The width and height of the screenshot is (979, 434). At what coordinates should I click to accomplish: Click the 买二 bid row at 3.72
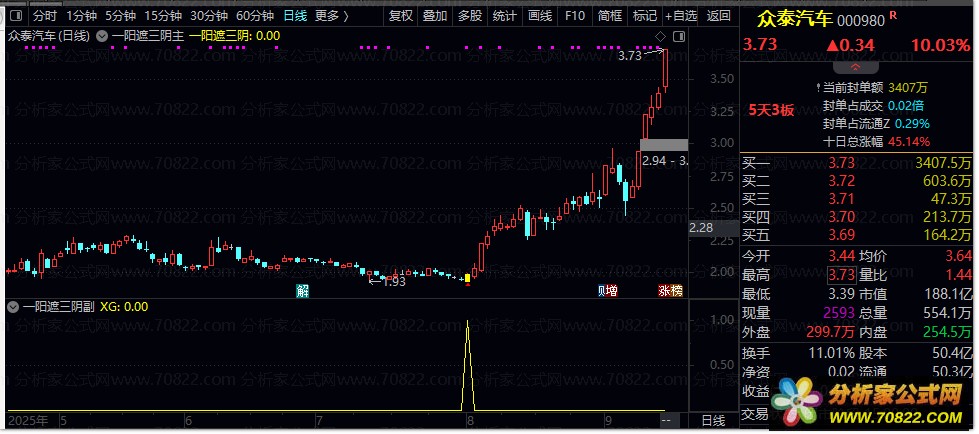coord(858,182)
